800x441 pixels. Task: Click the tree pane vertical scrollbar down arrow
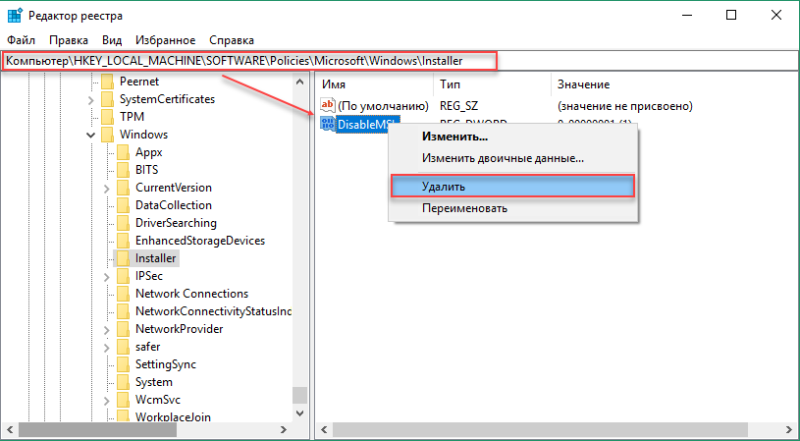click(x=300, y=413)
